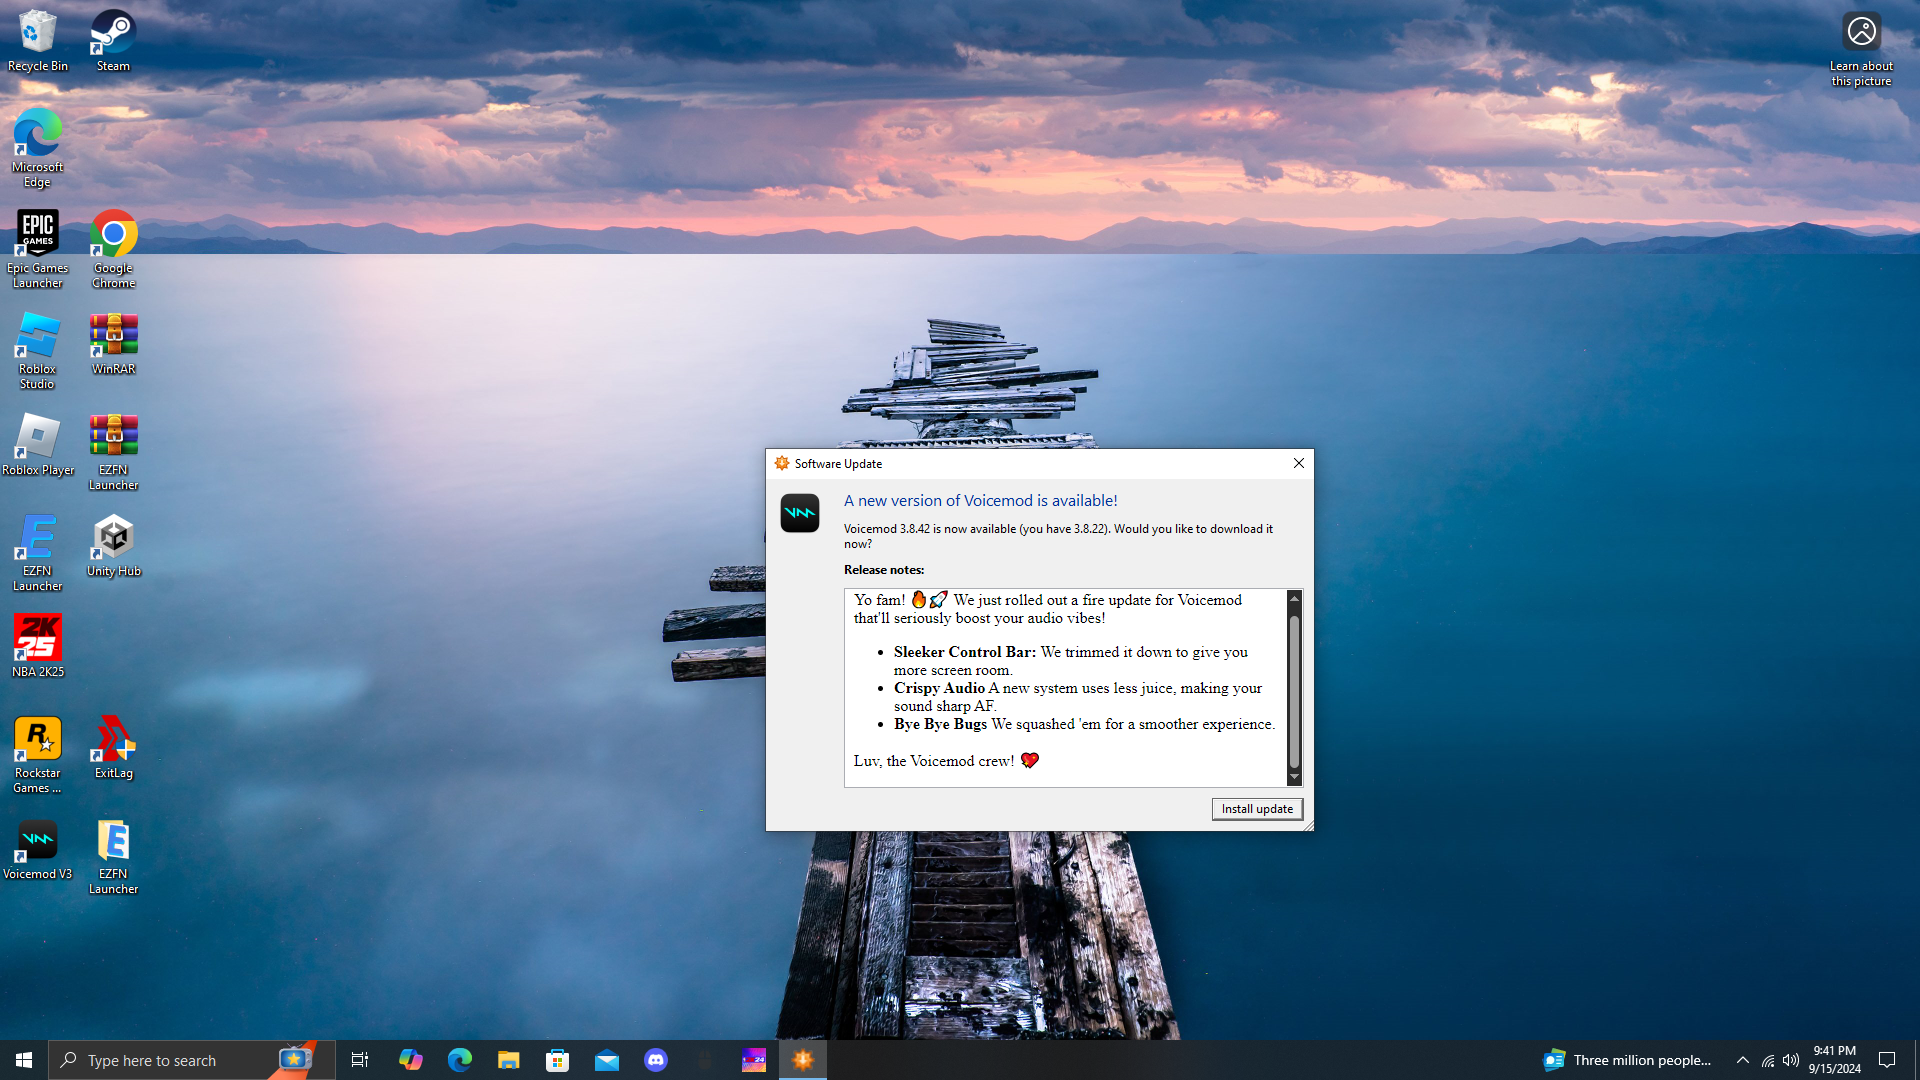
Task: Close the Software Update dialog
Action: [1298, 463]
